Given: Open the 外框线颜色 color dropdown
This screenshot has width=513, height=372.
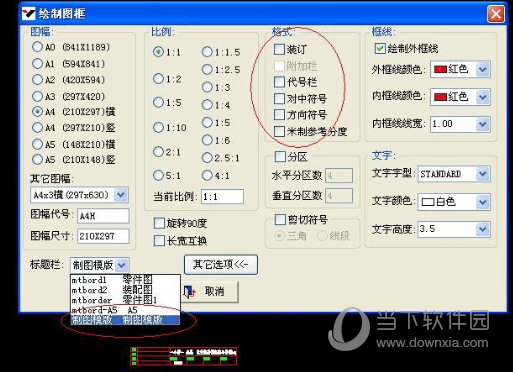Looking at the screenshot, I should [x=483, y=69].
